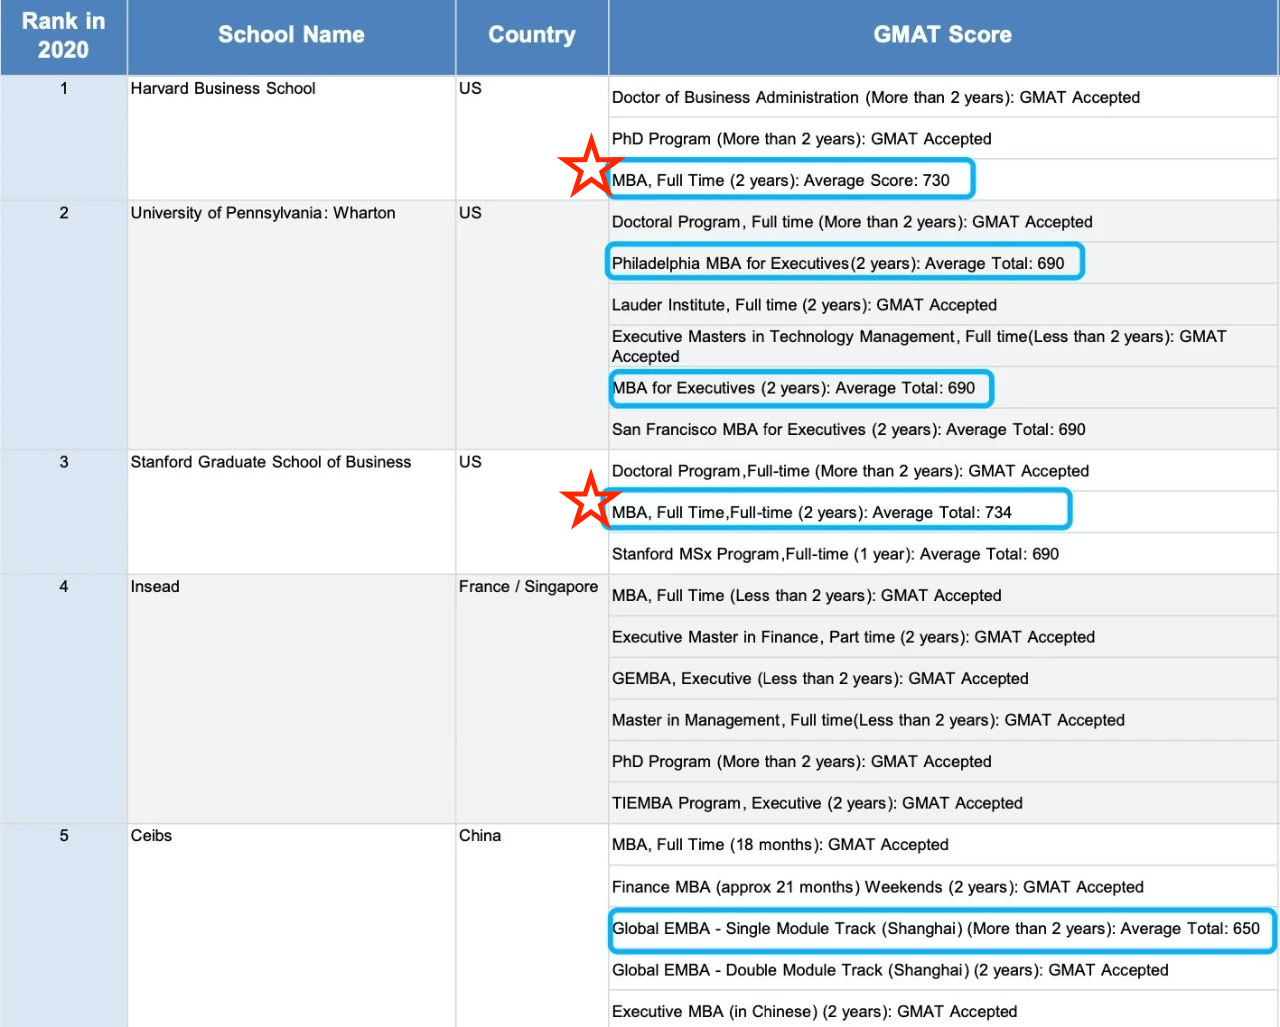1280x1027 pixels.
Task: Select the Ceibs school name cell
Action: [x=151, y=836]
